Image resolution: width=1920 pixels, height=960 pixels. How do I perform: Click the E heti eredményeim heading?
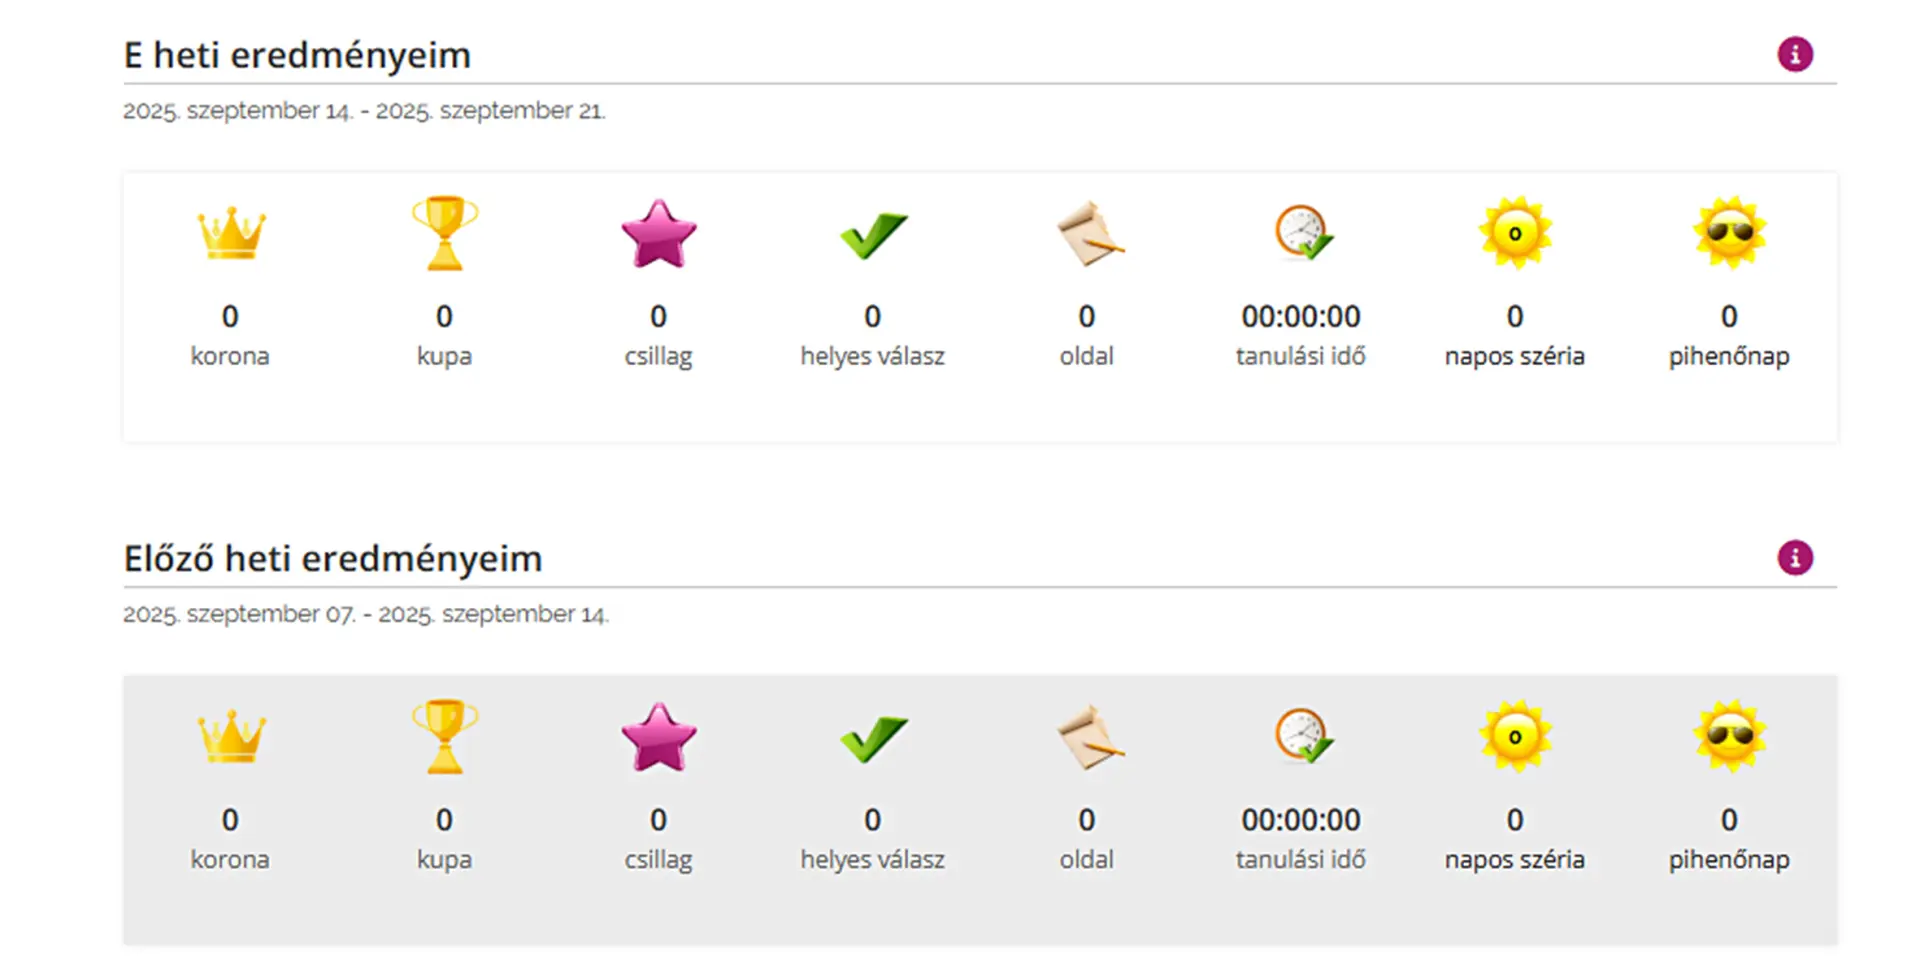tap(297, 55)
